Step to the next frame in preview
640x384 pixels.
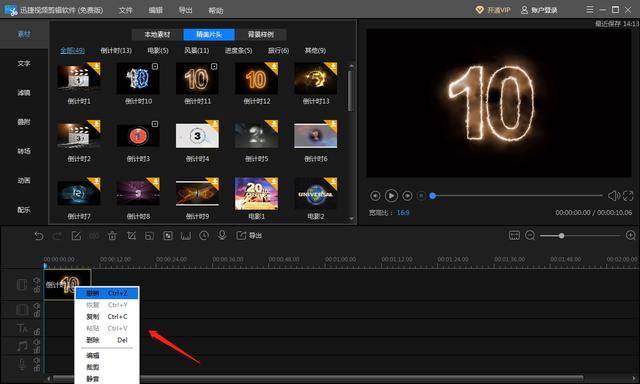[x=407, y=196]
